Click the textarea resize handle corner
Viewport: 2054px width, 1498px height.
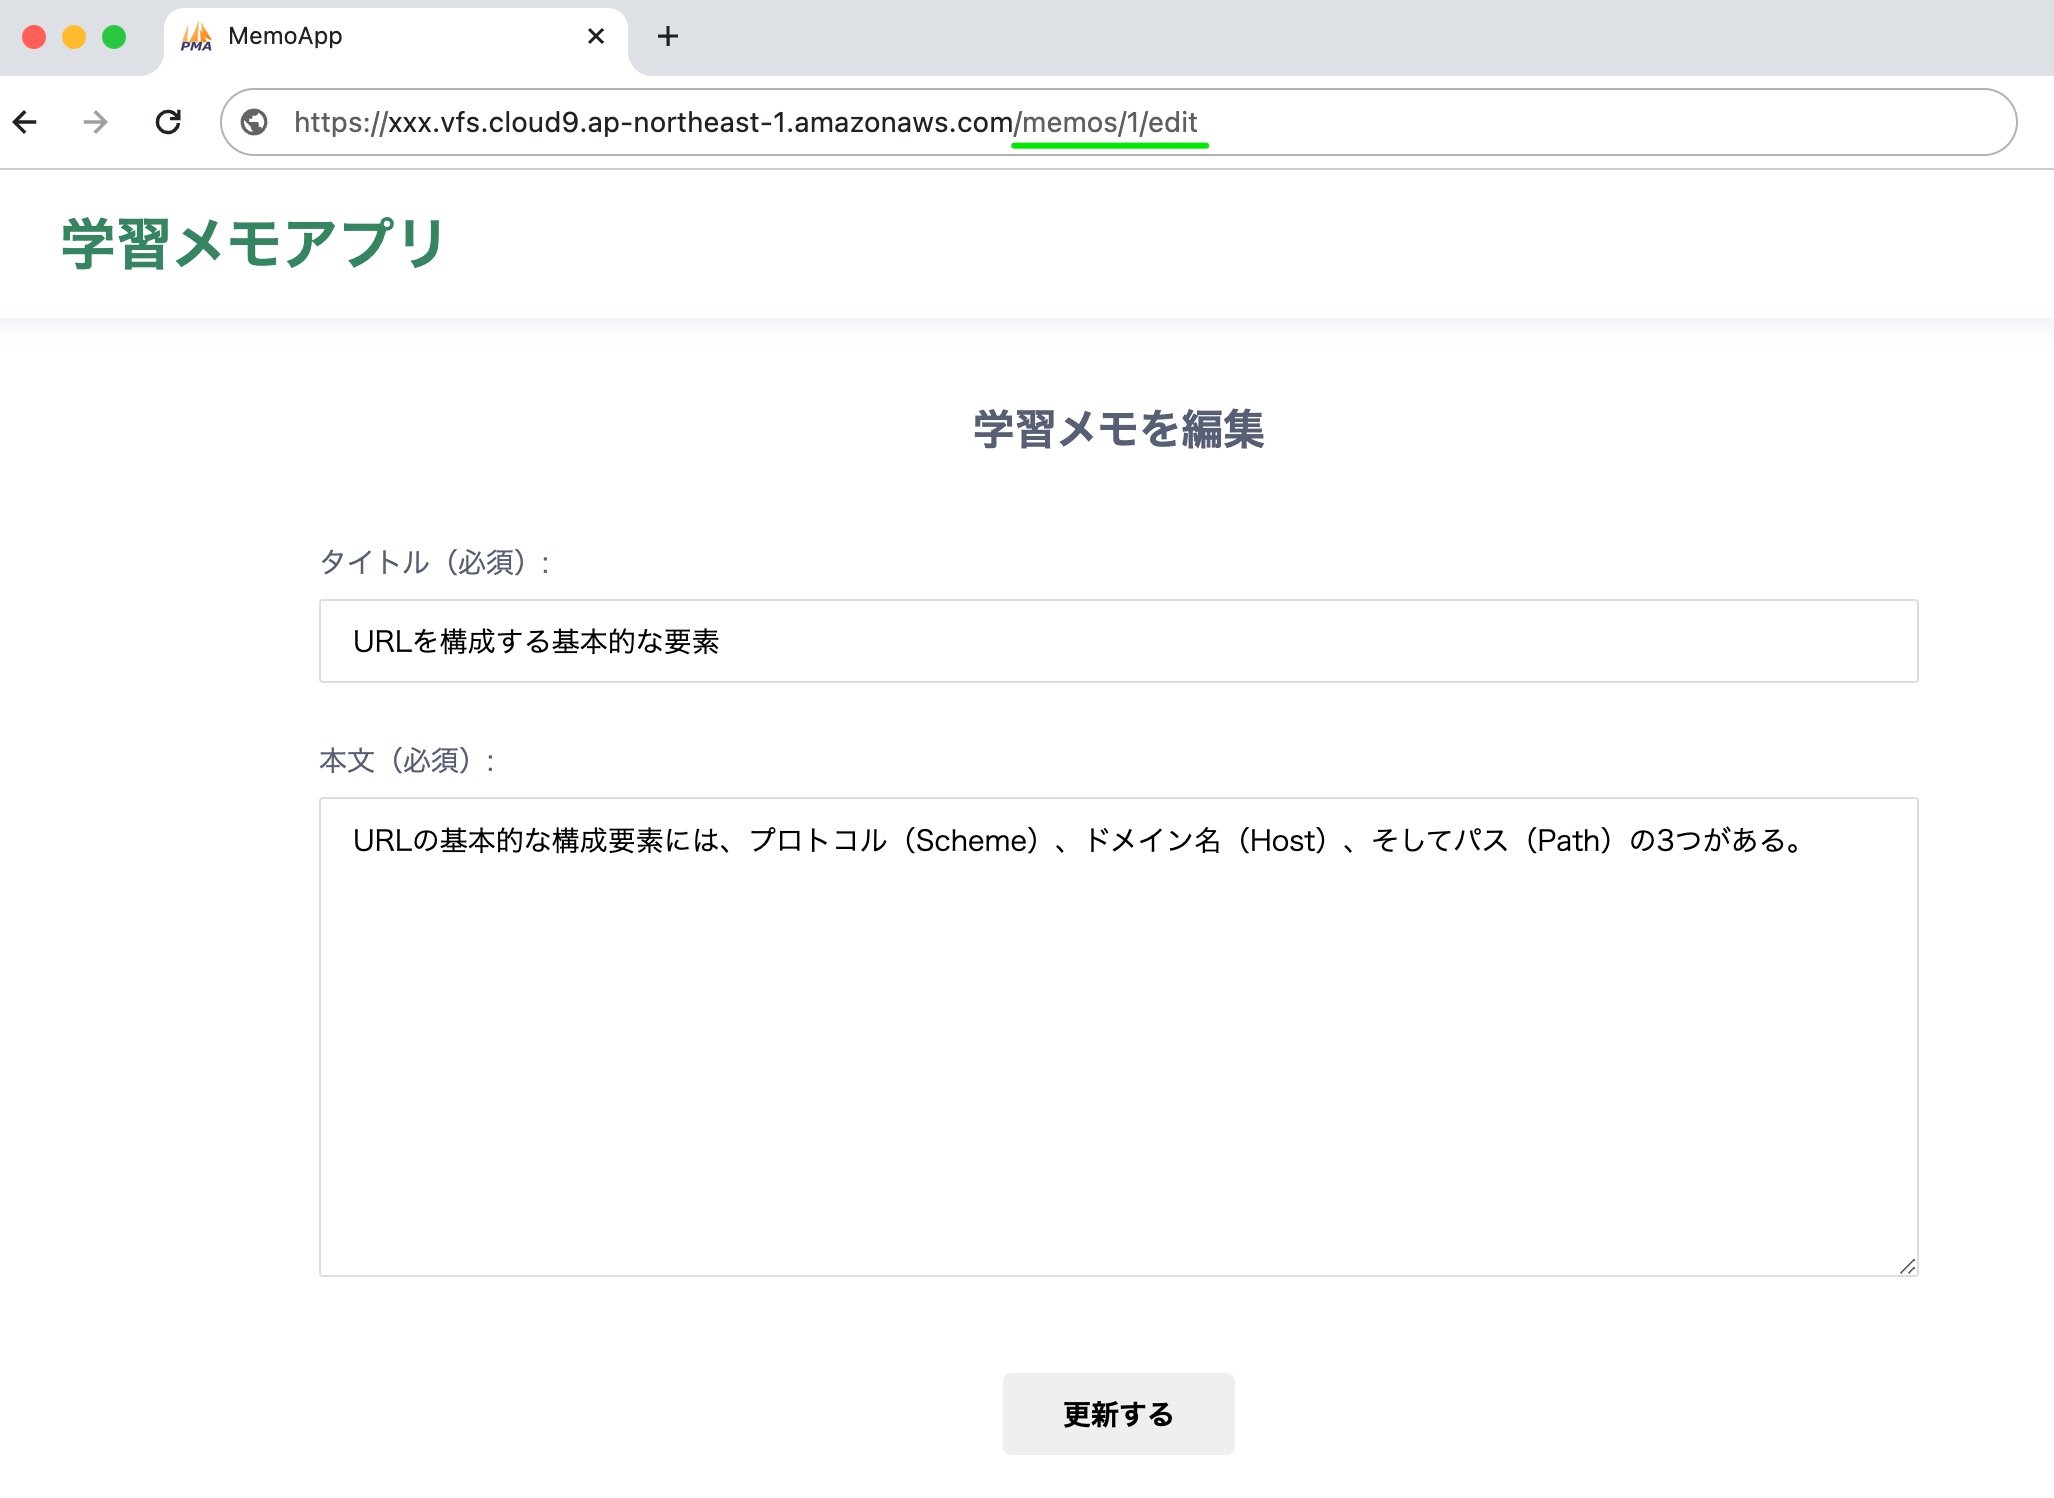coord(1907,1266)
